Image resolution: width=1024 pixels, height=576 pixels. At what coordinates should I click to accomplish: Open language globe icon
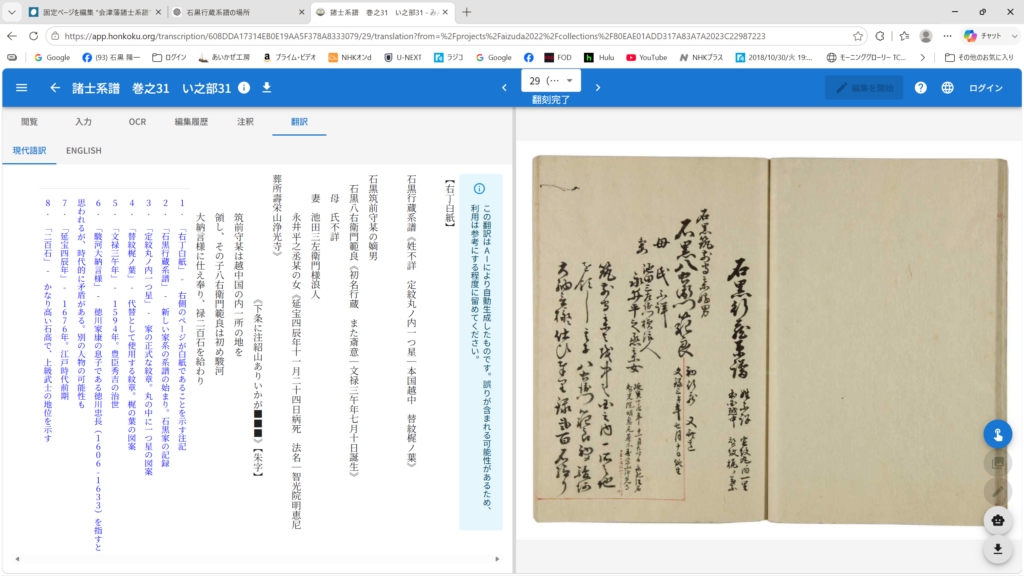point(948,88)
